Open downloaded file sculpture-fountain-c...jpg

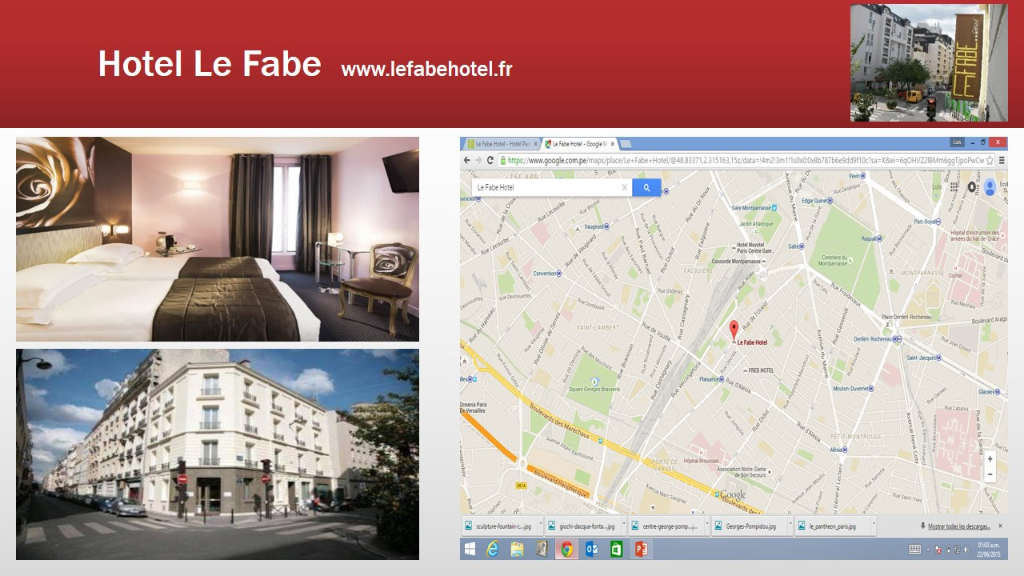coord(499,526)
